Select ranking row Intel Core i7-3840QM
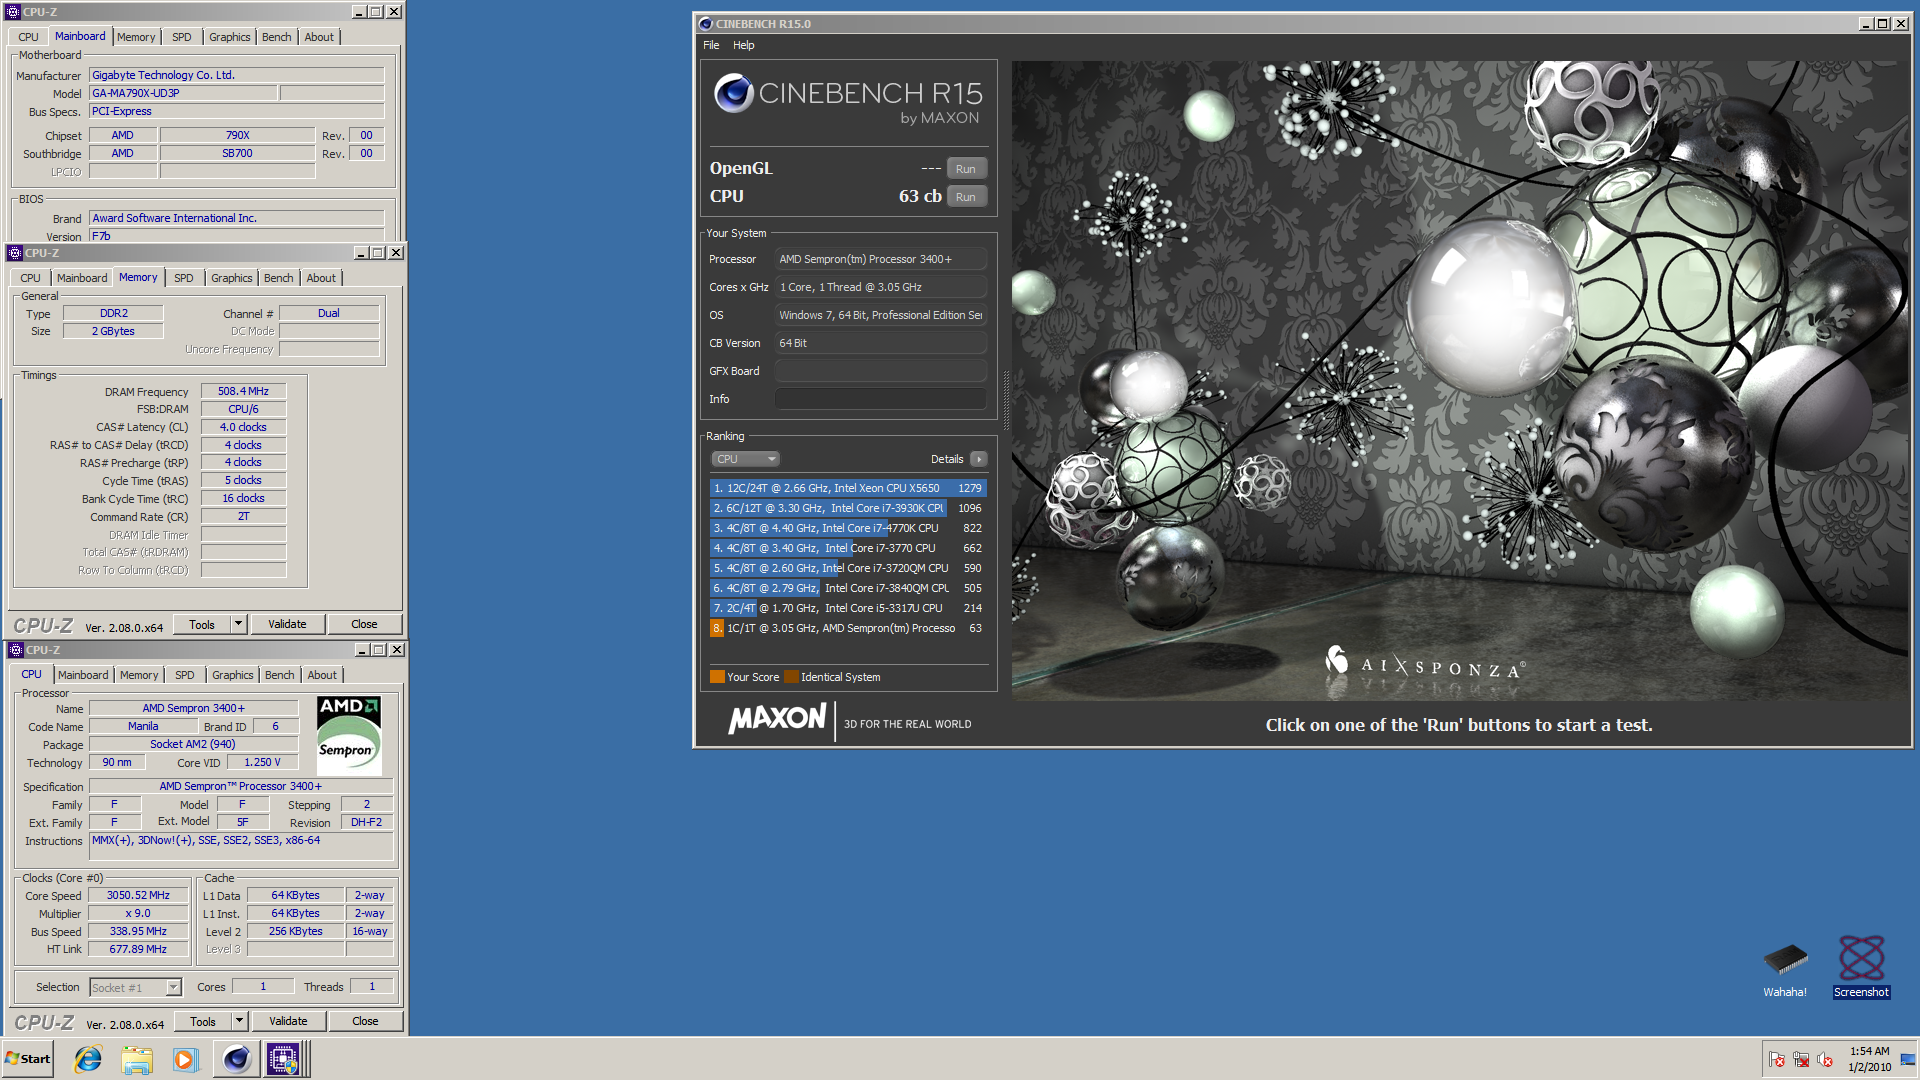Viewport: 1920px width, 1080px height. point(848,588)
